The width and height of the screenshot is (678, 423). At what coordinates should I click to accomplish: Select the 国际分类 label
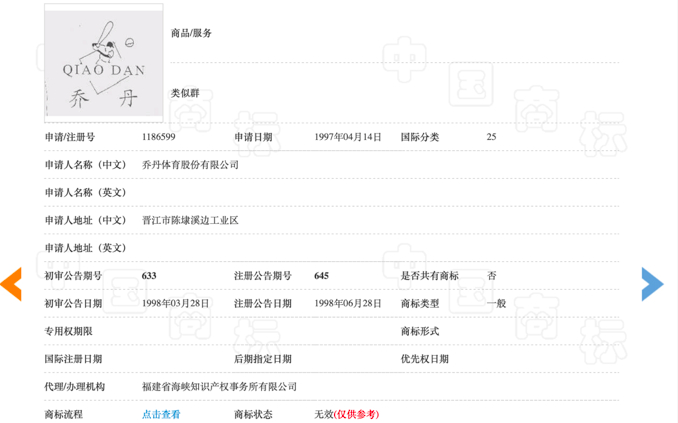point(420,137)
